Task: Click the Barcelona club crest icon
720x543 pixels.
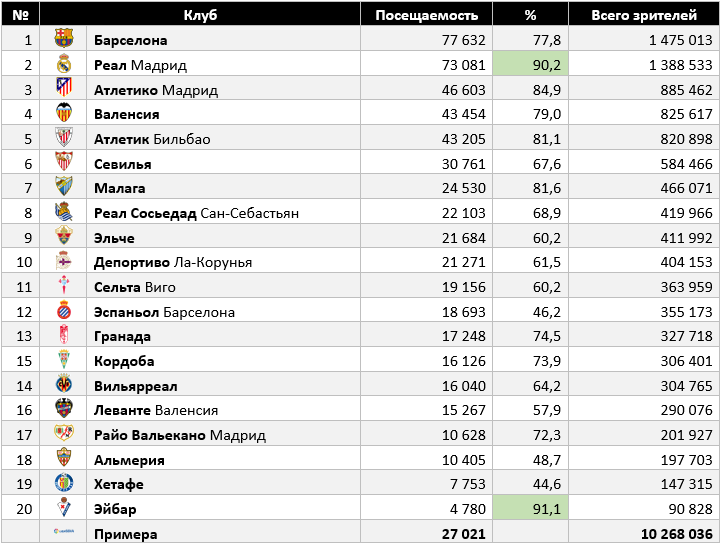Action: point(64,40)
